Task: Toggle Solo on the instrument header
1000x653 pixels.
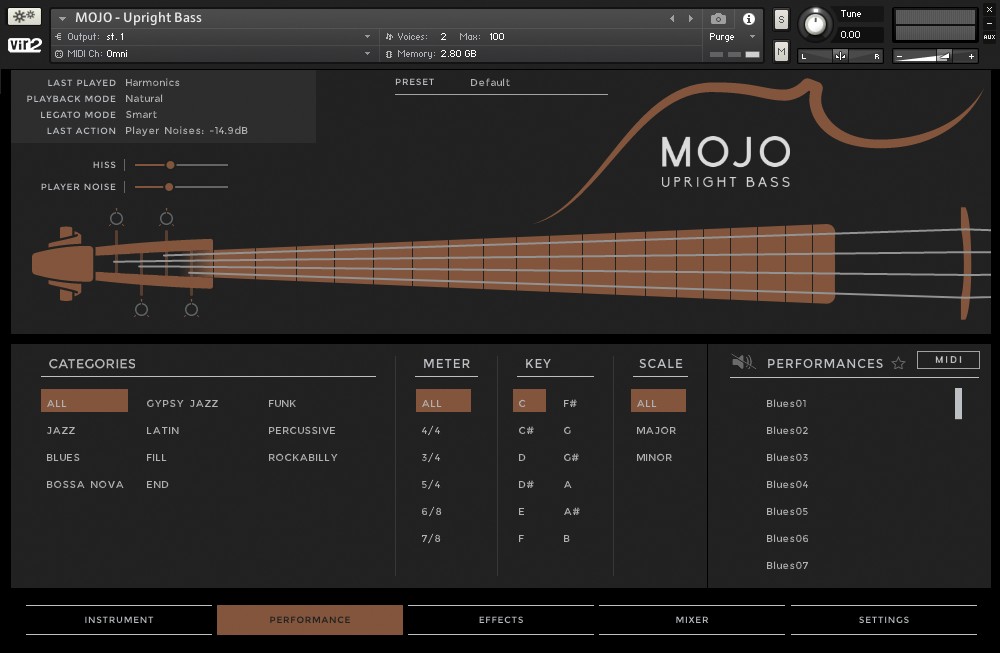Action: tap(780, 18)
